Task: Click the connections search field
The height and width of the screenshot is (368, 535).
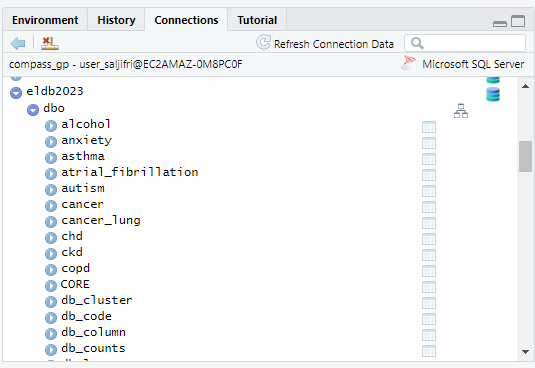Action: pos(465,43)
